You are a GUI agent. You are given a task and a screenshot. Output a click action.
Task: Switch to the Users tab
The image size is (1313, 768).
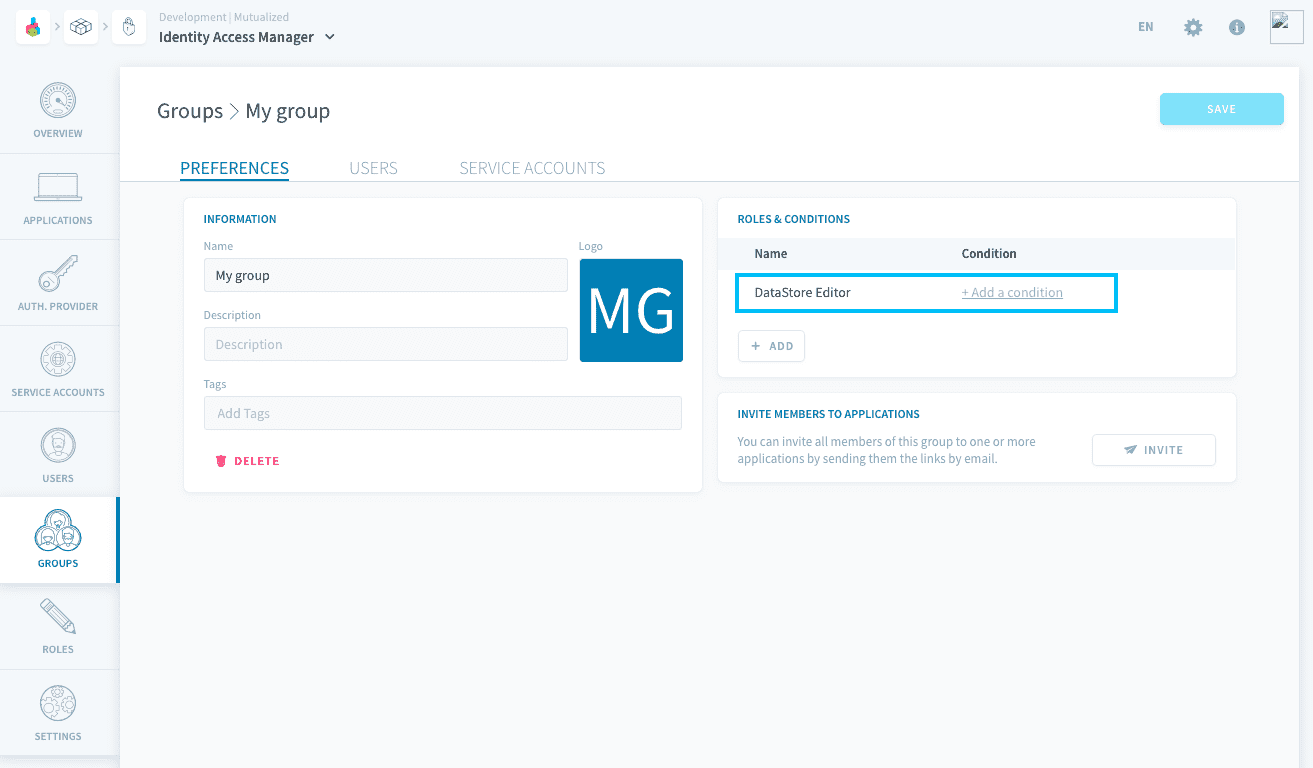(x=373, y=168)
